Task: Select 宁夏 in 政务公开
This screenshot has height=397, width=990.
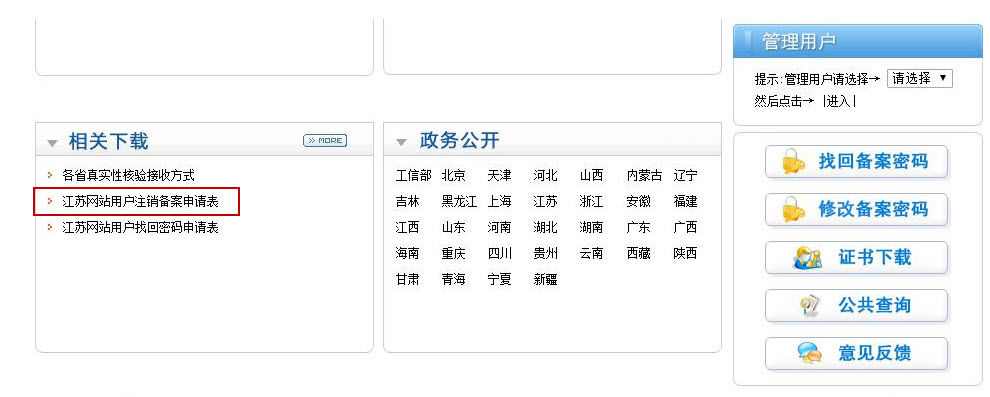Action: [x=499, y=279]
